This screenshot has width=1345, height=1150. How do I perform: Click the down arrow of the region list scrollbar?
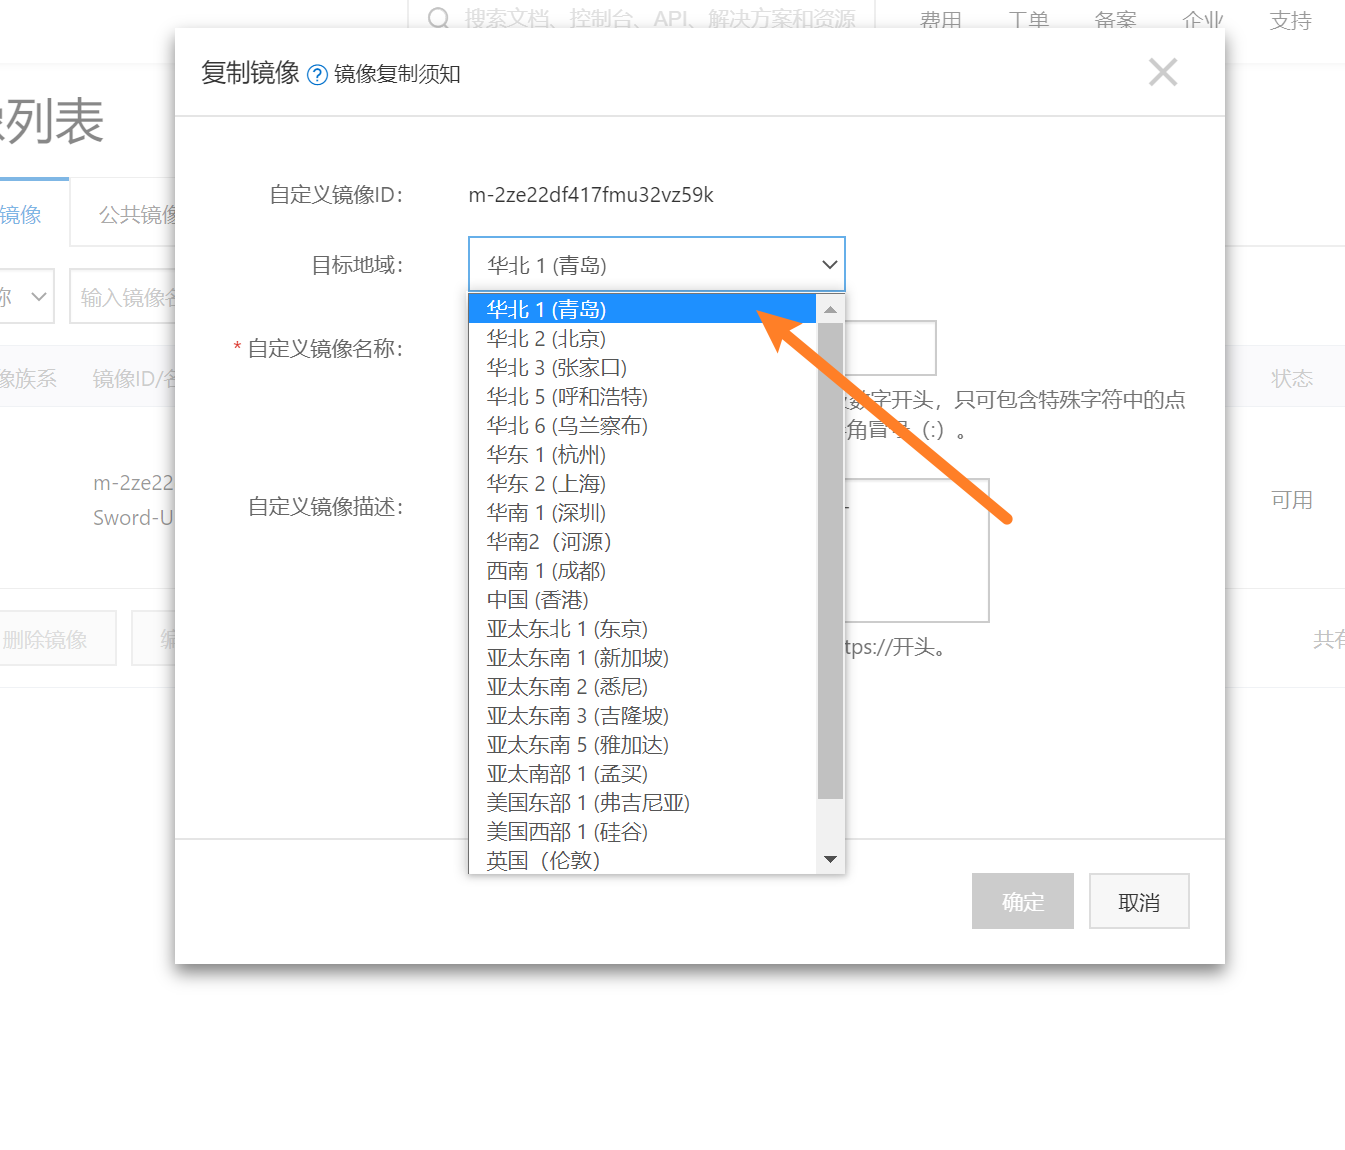(830, 858)
